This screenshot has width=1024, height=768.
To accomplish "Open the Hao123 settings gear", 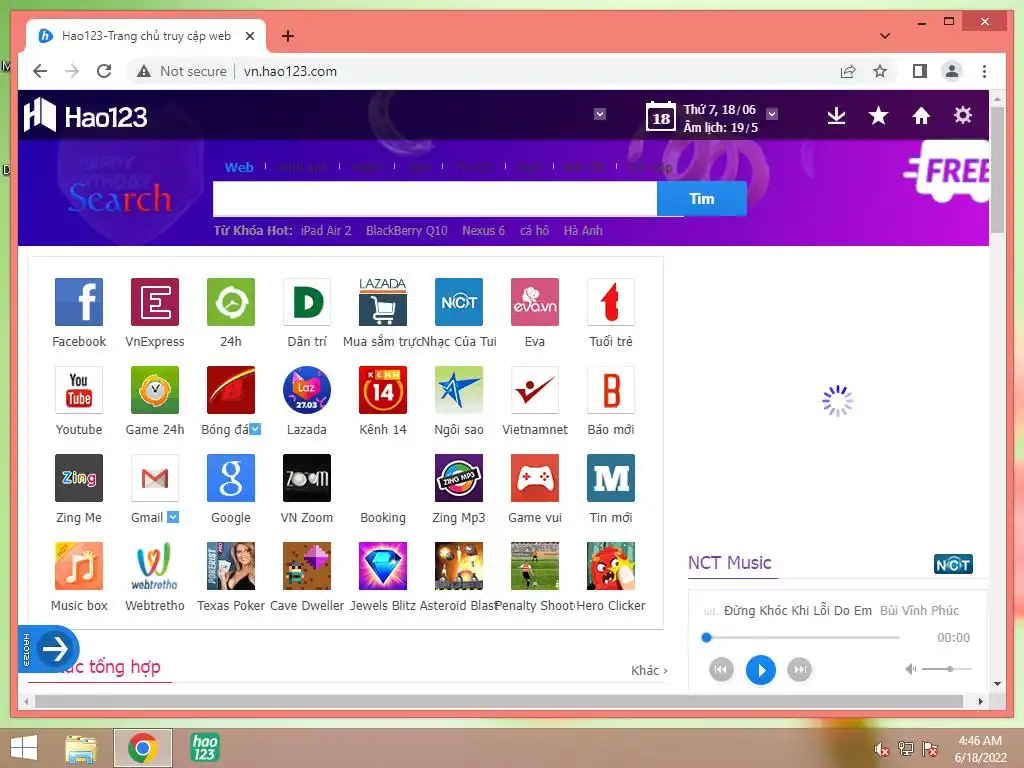I will (963, 116).
